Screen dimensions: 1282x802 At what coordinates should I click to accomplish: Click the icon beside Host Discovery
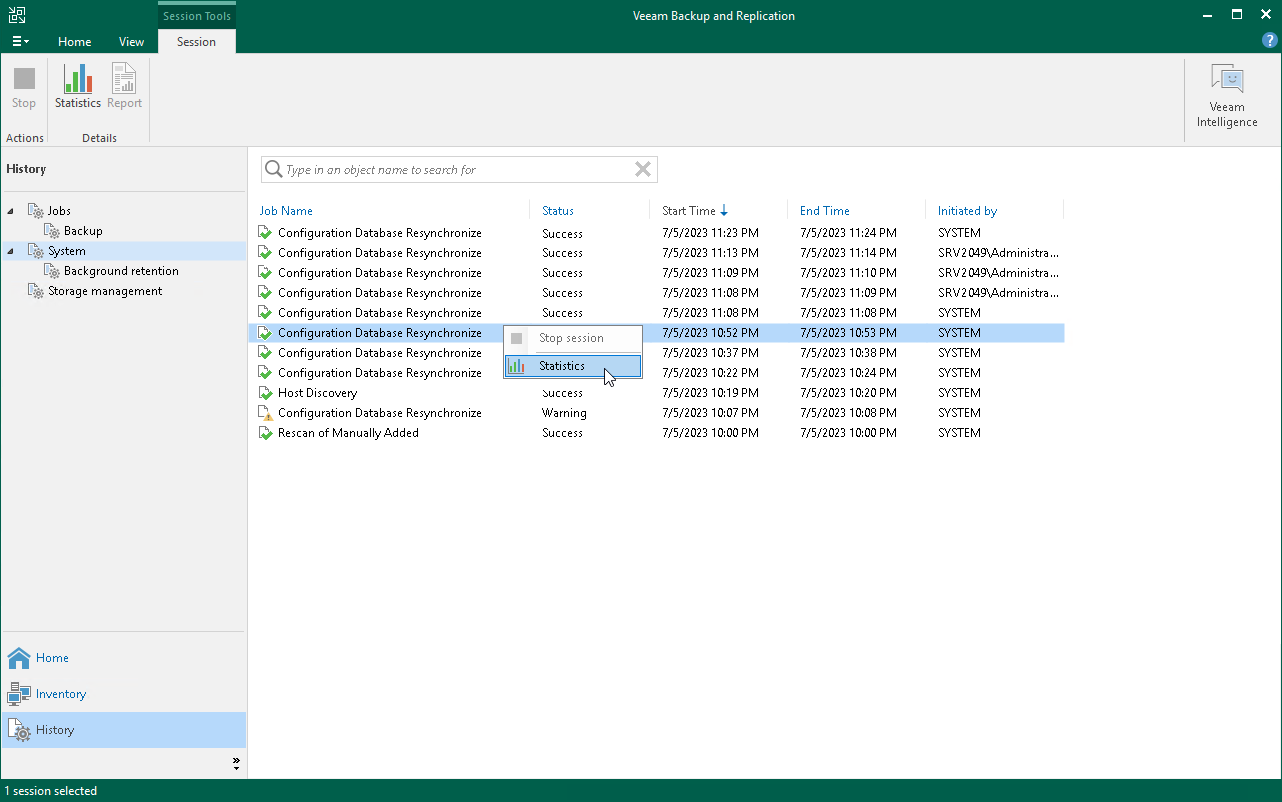[x=265, y=393]
